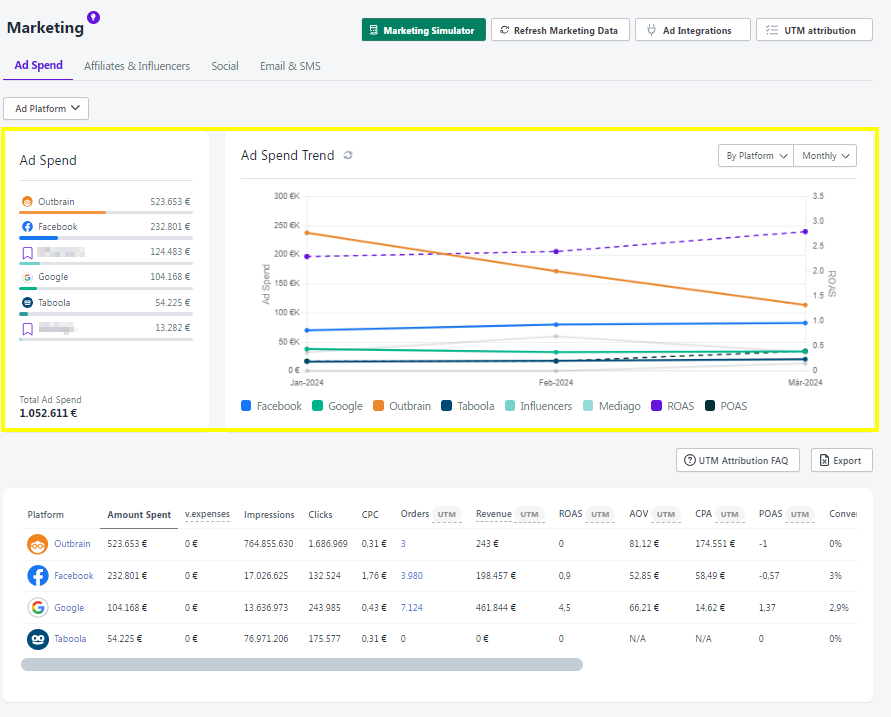
Task: Click the Outbrain icon in the Ad Spend list
Action: pyautogui.click(x=27, y=202)
